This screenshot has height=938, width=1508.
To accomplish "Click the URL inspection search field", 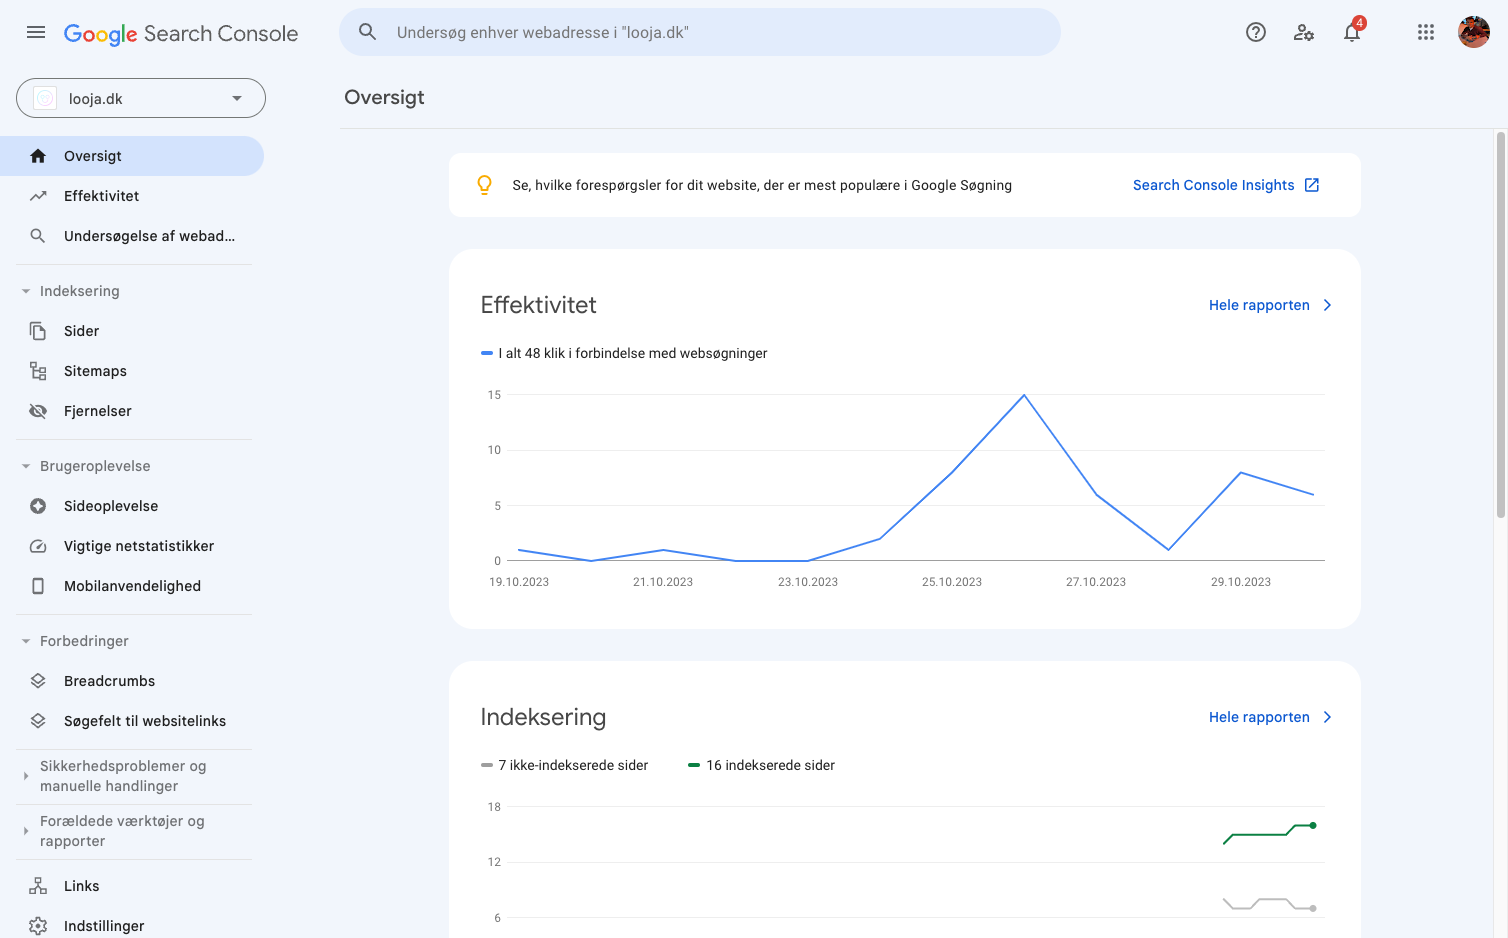I will tap(700, 32).
